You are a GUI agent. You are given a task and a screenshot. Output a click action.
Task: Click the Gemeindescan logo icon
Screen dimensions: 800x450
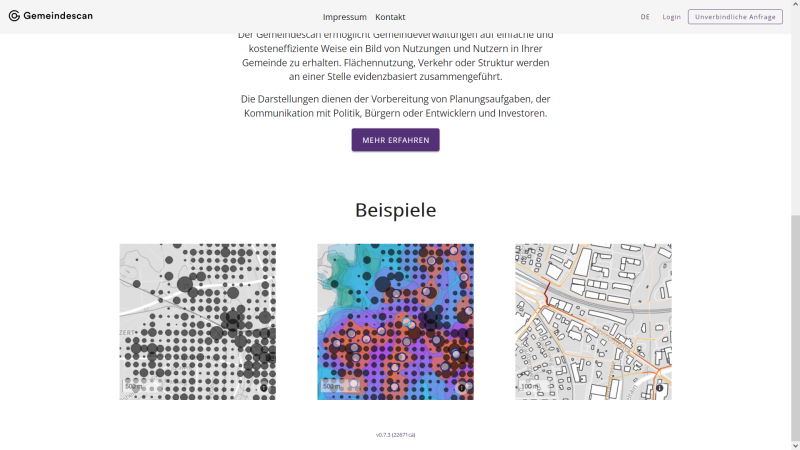point(14,16)
